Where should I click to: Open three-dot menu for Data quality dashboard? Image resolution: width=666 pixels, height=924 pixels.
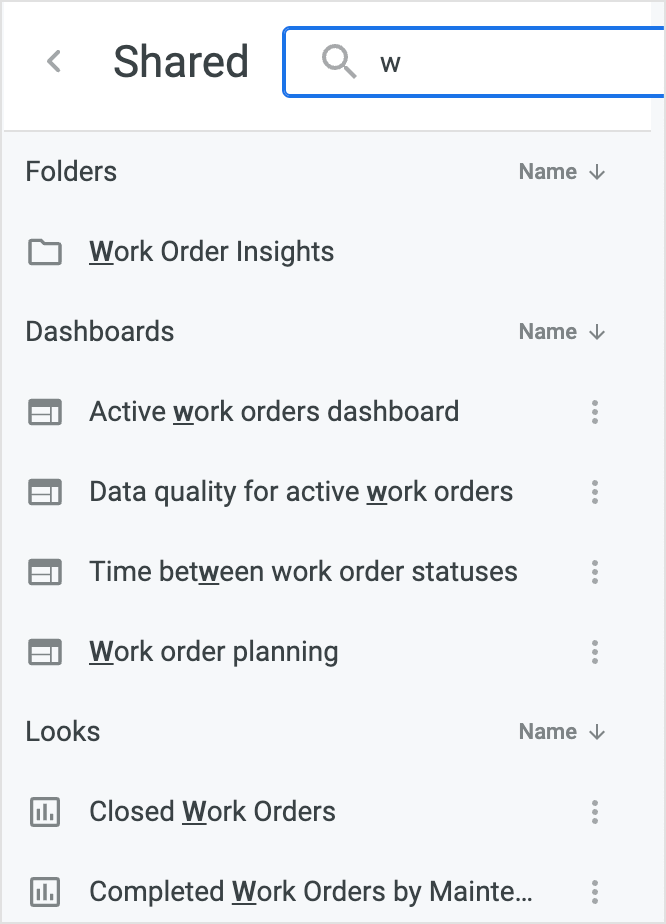(x=595, y=492)
